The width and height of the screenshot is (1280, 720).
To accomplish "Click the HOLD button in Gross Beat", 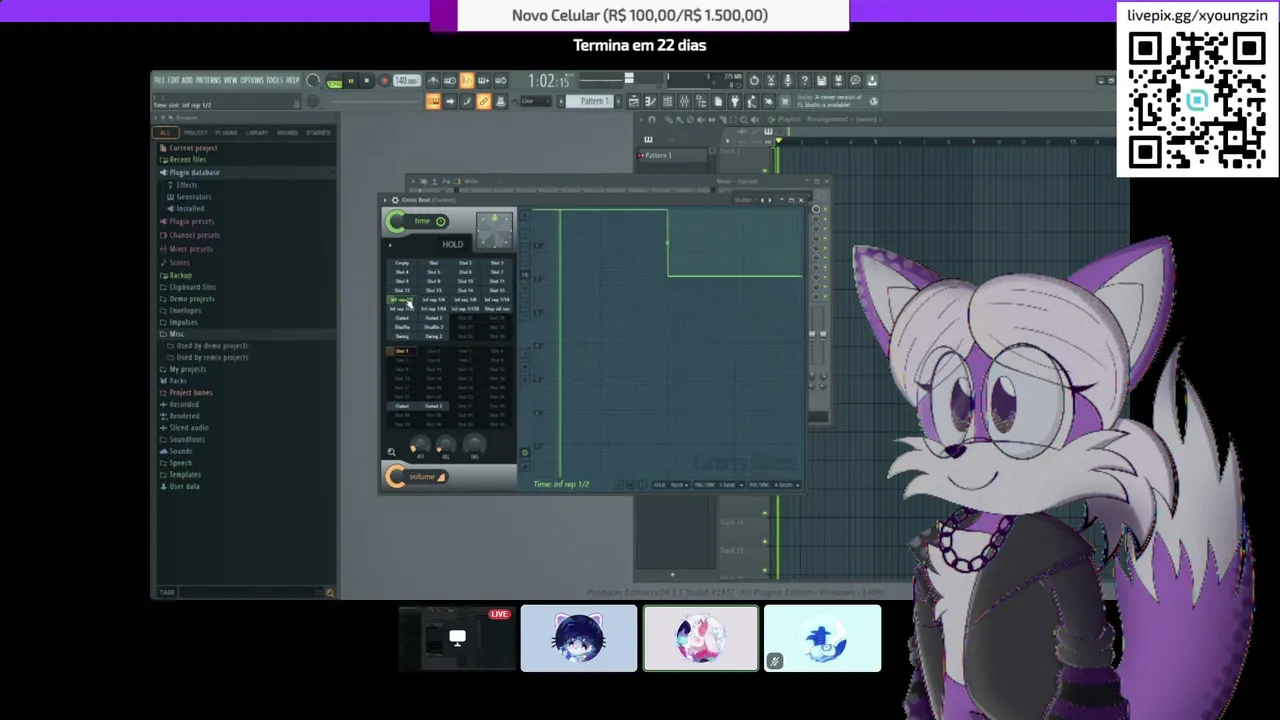I will pos(453,244).
